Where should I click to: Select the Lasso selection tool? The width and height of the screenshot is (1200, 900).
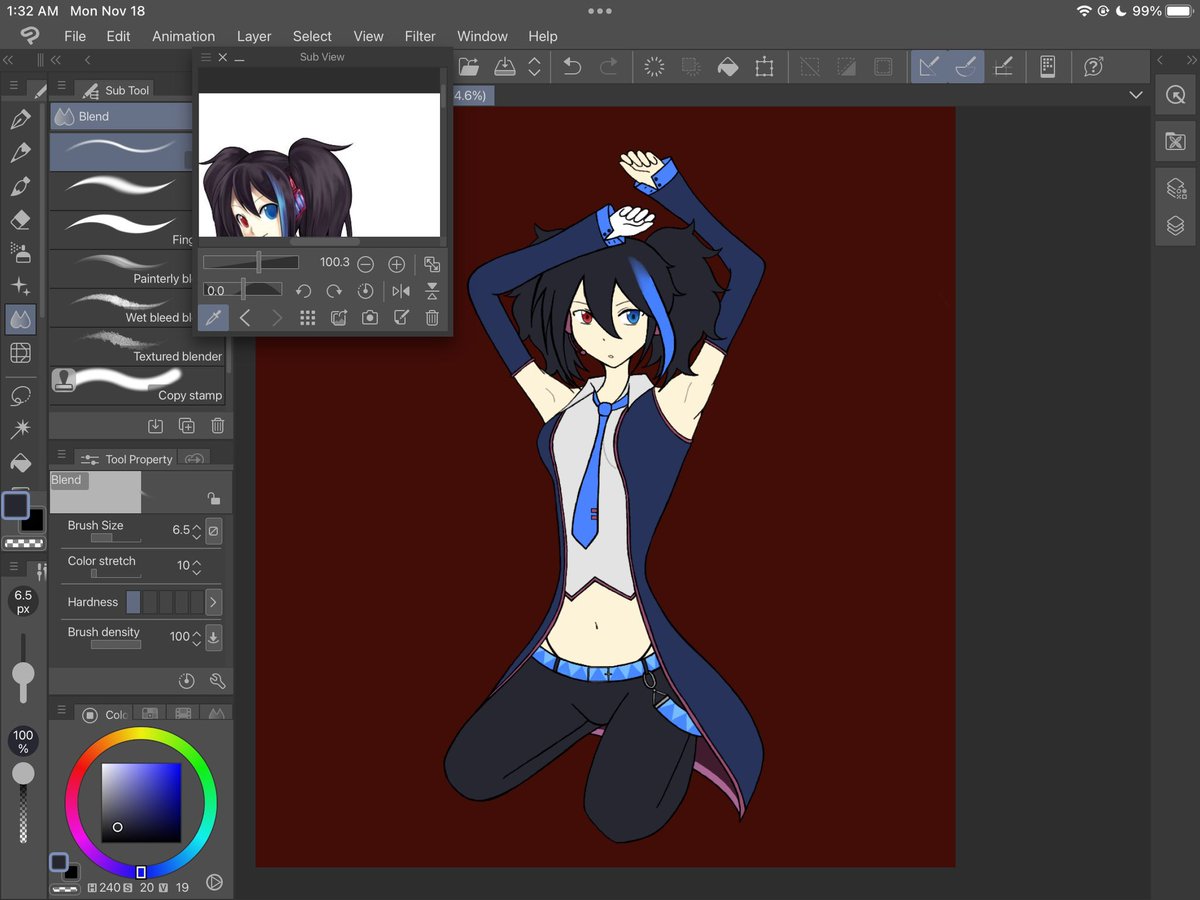[20, 396]
